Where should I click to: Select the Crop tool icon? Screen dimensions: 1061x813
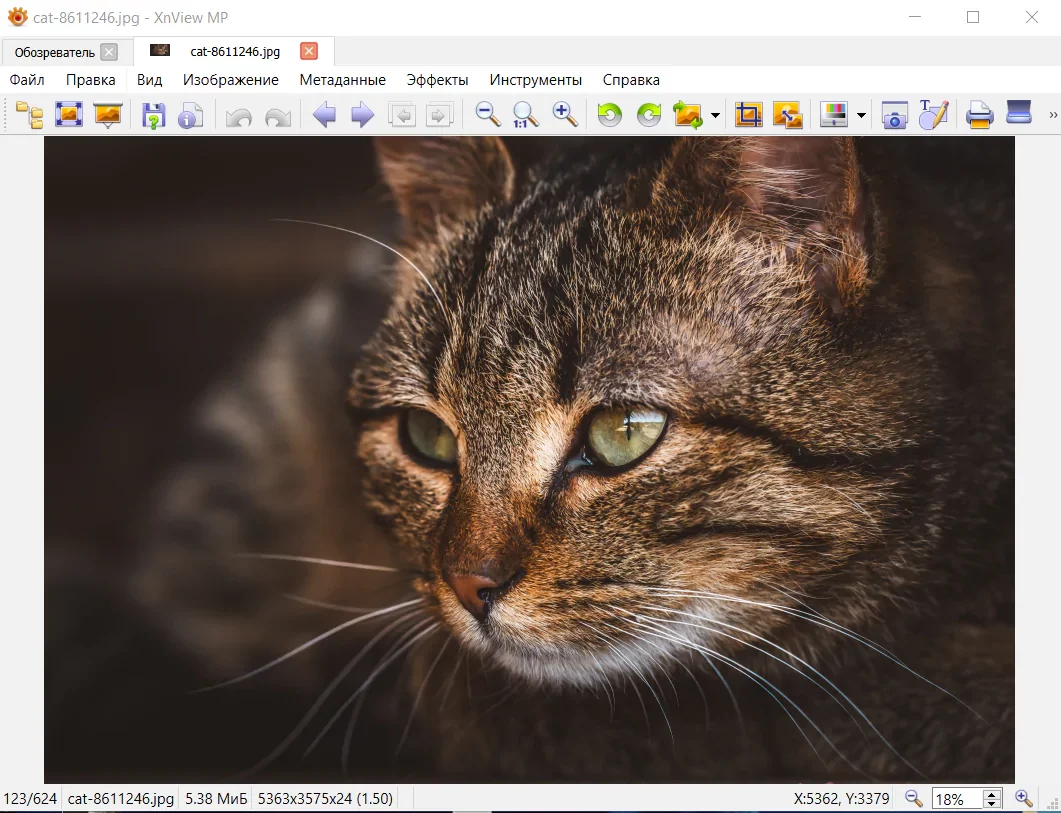(748, 115)
